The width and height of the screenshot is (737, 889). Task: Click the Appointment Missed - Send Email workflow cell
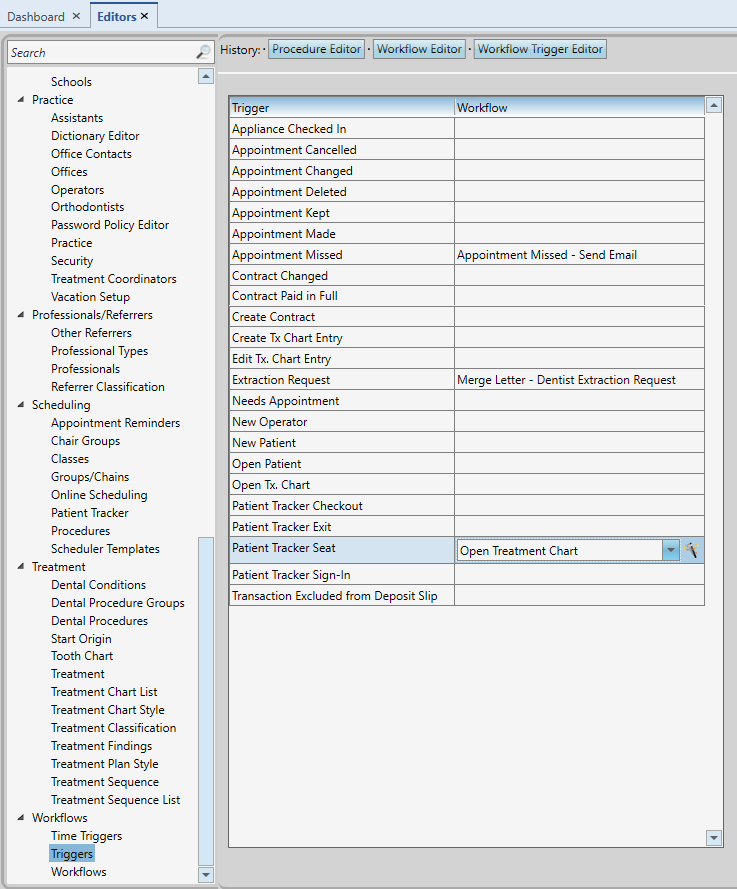579,255
